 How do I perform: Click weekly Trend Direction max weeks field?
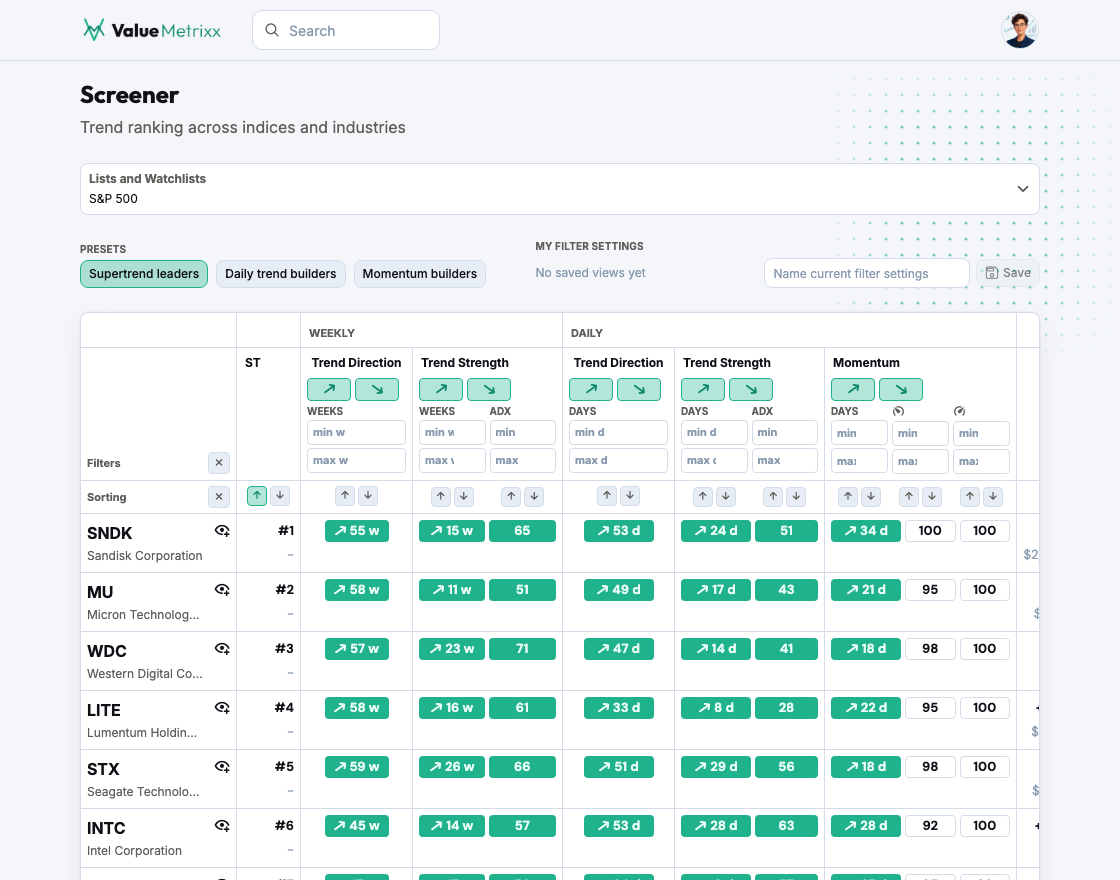[x=356, y=461]
